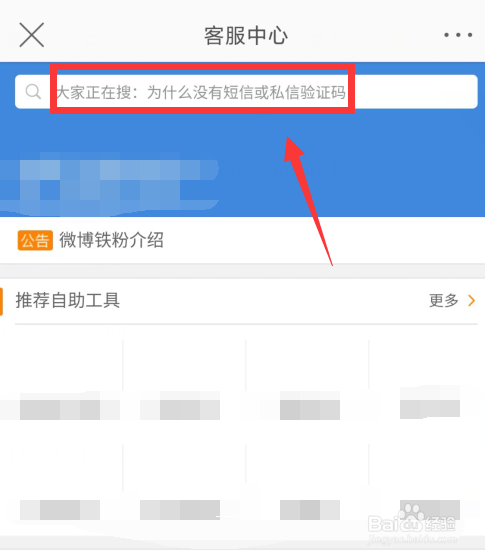Close the 客服中心 page with the X icon

pyautogui.click(x=32, y=35)
